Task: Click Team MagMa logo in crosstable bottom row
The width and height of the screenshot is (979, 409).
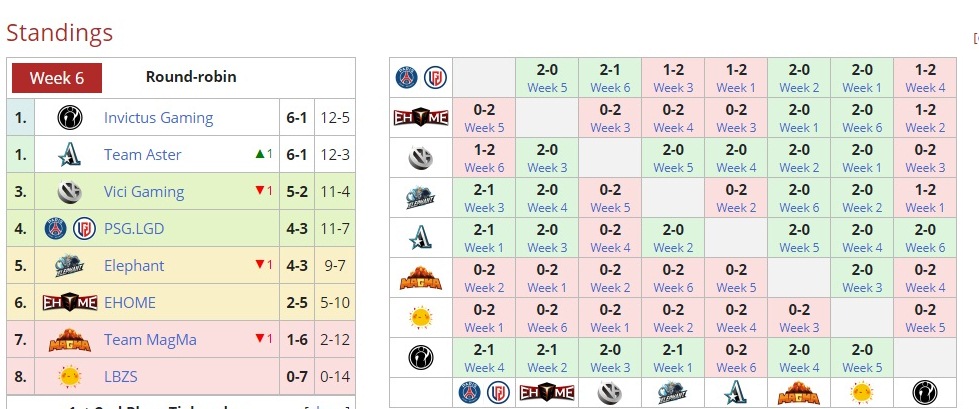Action: click(799, 393)
